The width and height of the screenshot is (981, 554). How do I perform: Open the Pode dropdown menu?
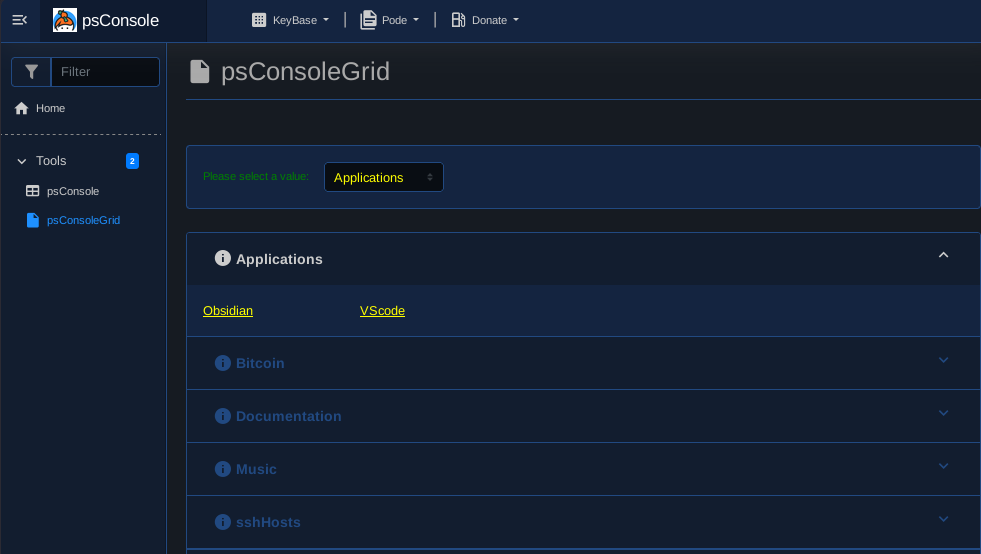(x=390, y=20)
